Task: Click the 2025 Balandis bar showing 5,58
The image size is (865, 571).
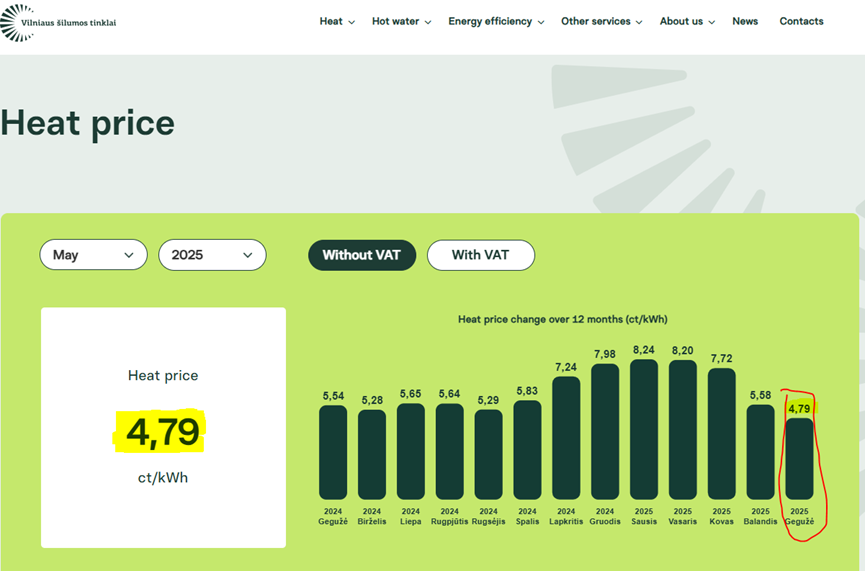Action: [761, 452]
